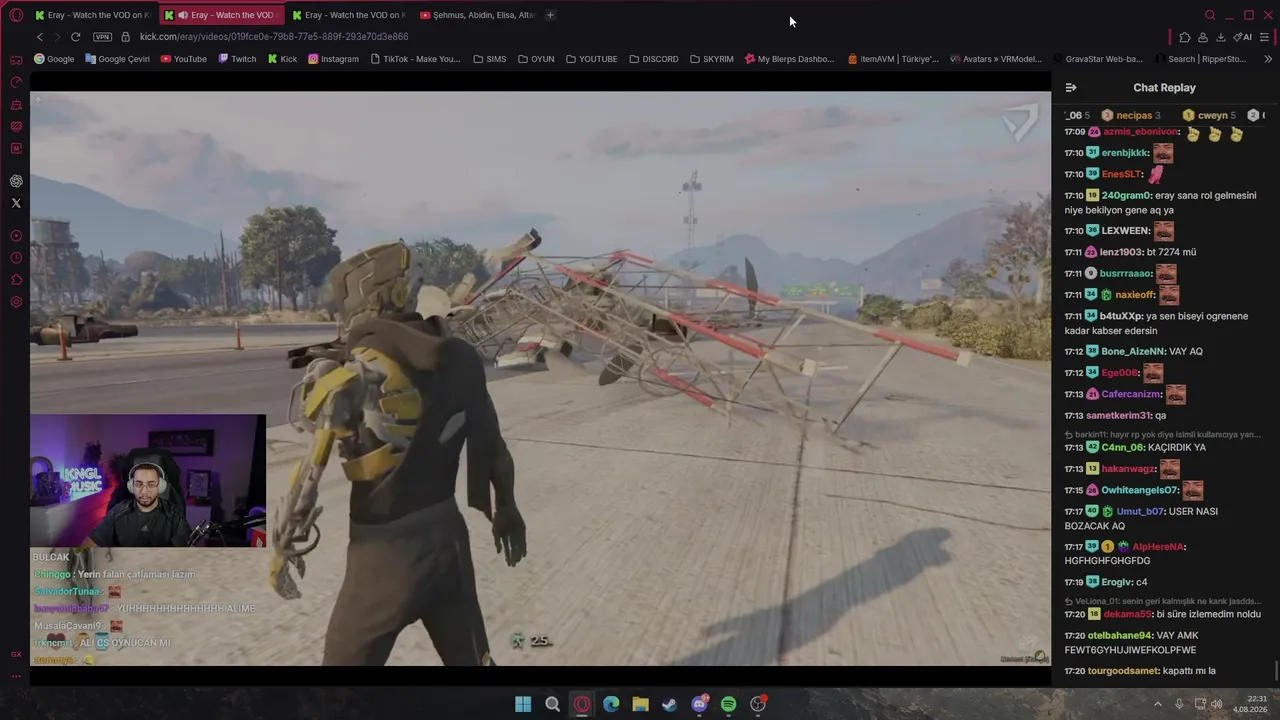Screen dimensions: 1280x720
Task: Expand the SIMS bookmark folder
Action: pos(490,59)
